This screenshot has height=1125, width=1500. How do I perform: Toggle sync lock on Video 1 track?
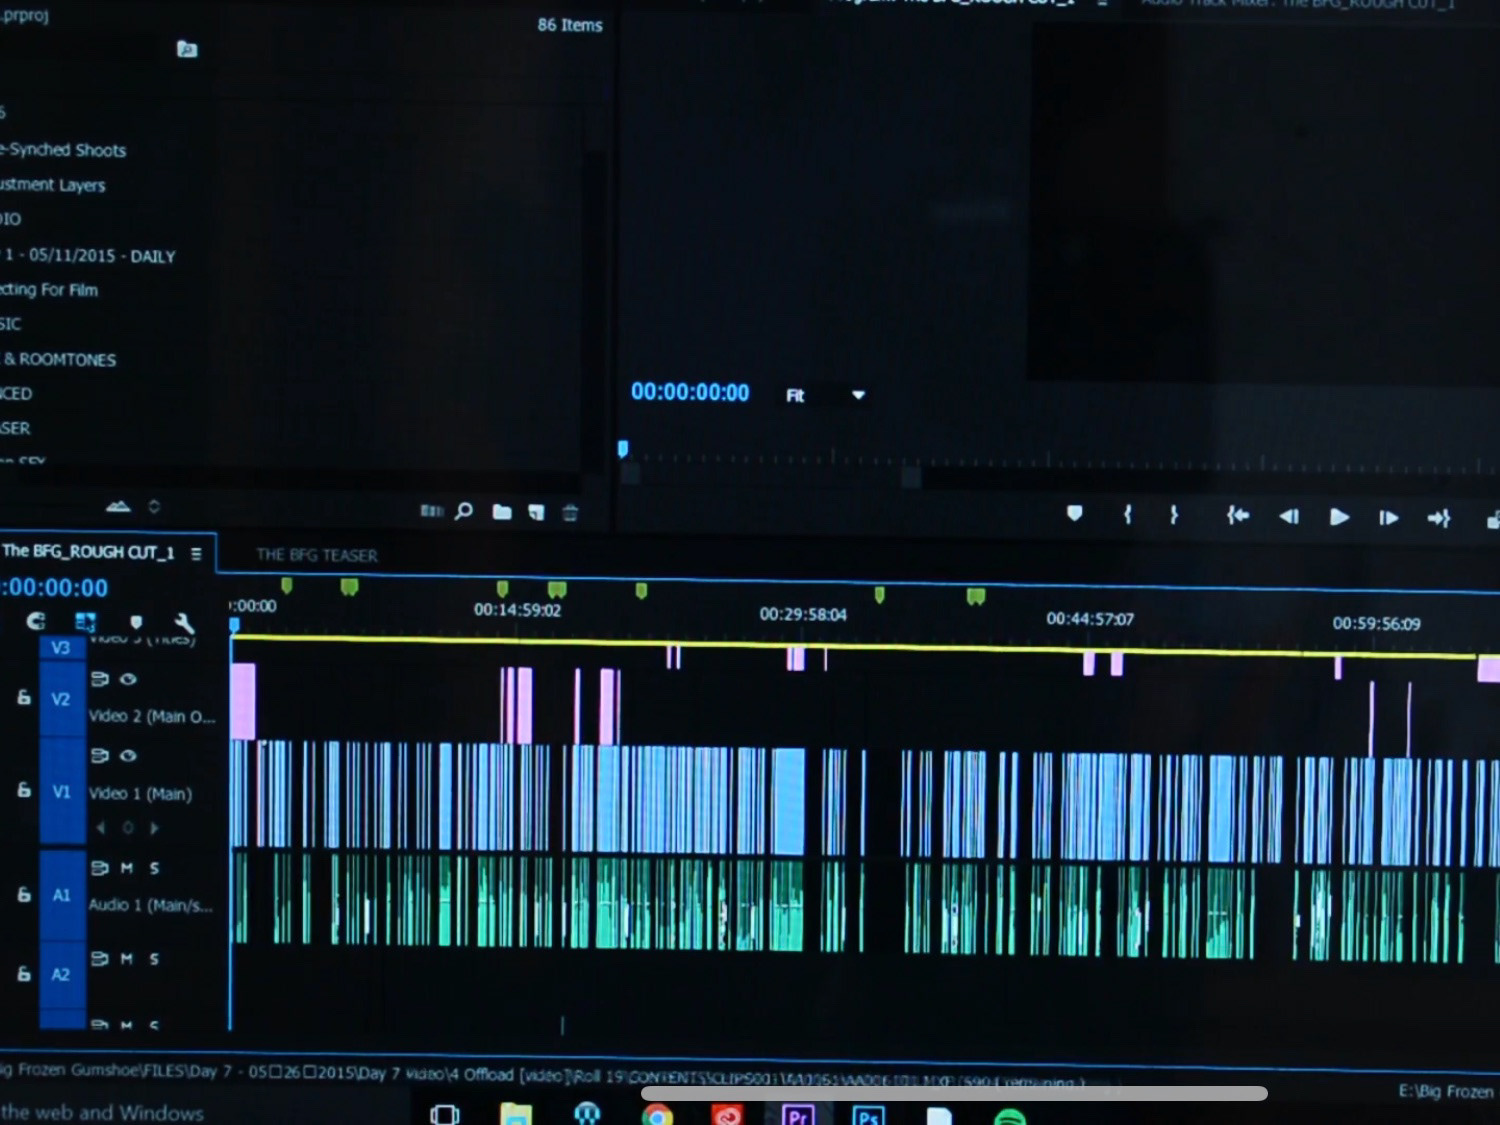[x=100, y=755]
